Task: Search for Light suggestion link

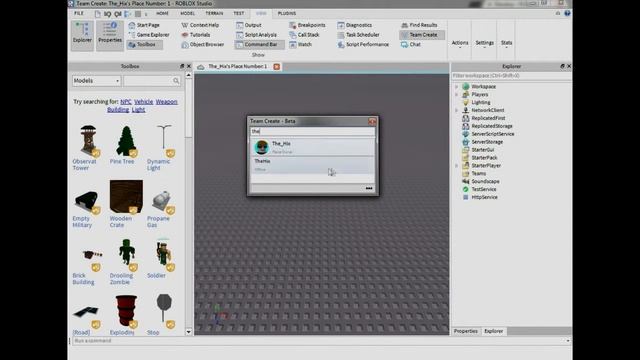Action: [x=138, y=110]
